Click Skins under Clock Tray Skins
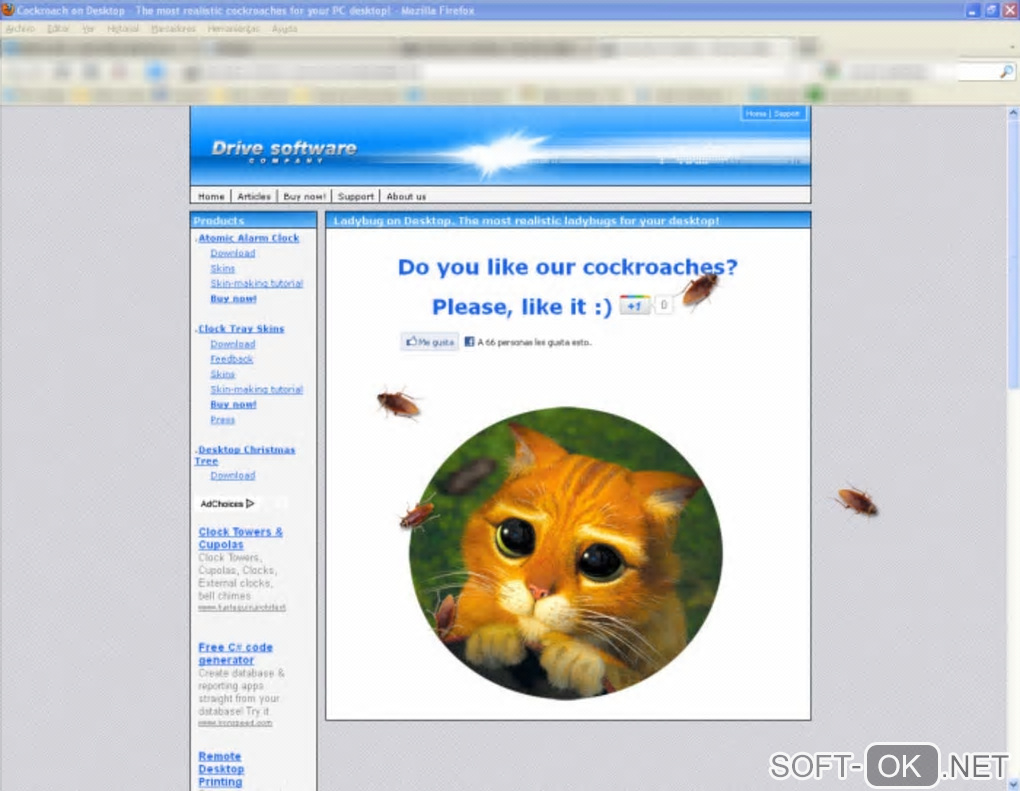Screen dimensions: 1020x791 coord(222,374)
